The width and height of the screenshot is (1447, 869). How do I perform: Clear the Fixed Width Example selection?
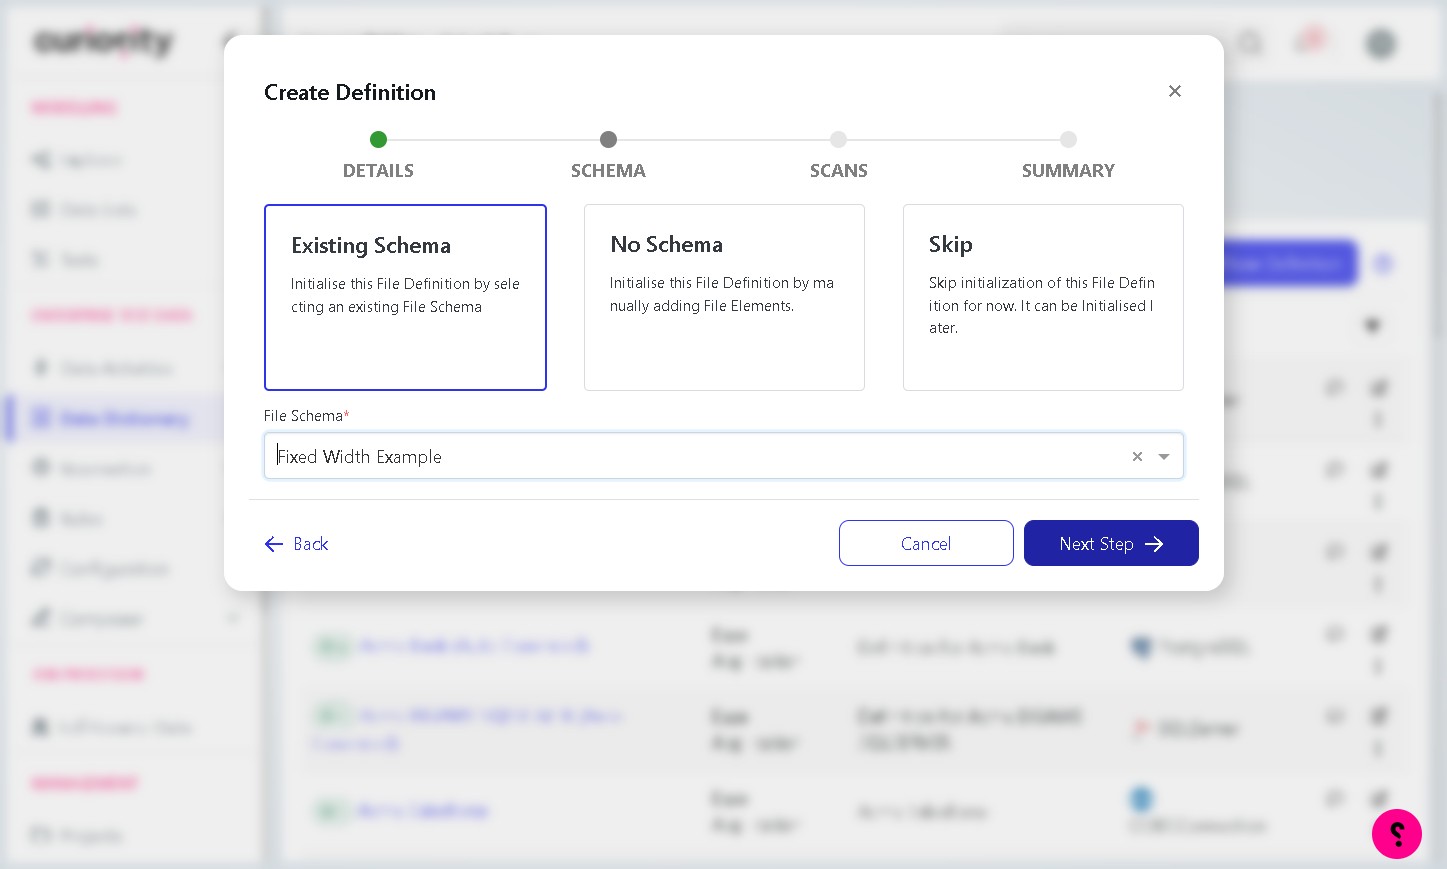1137,456
